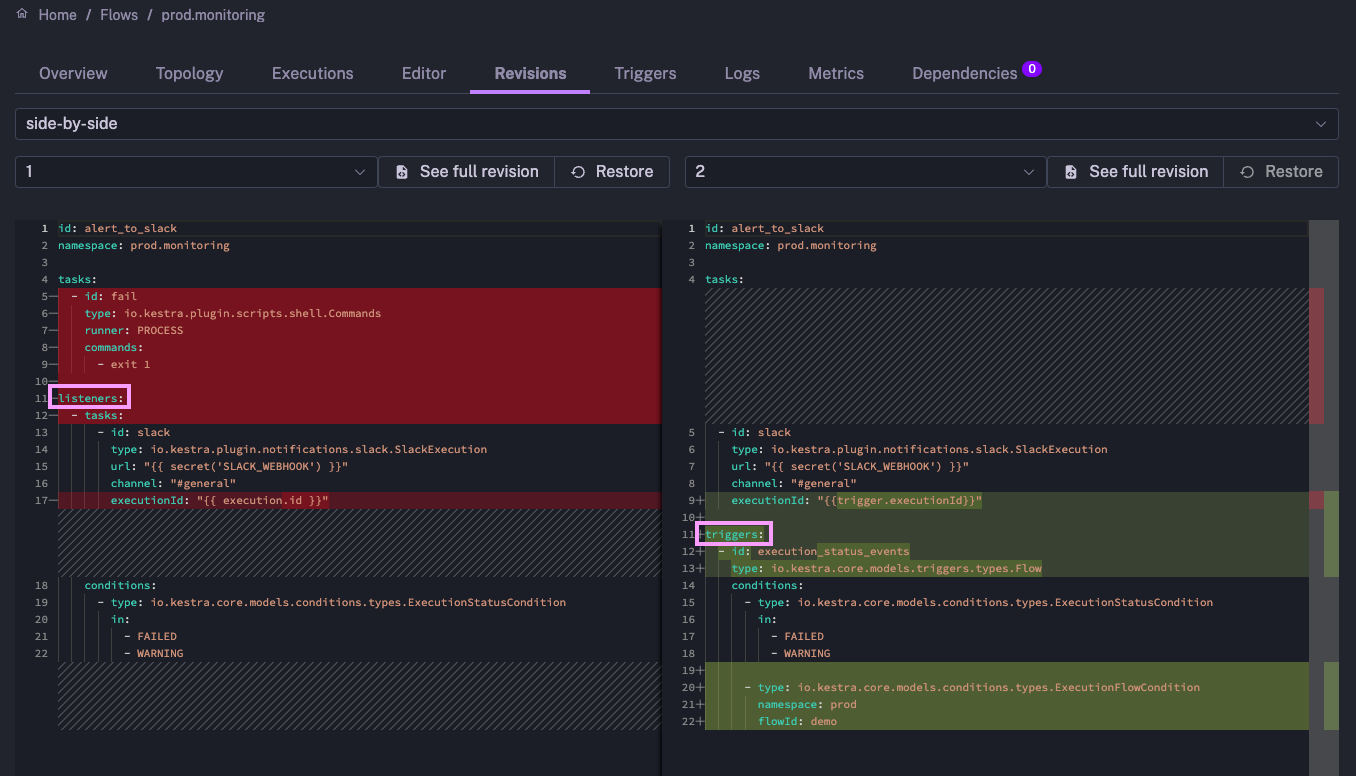Go to the Triggers tab
Screen dimensions: 1356x776
[x=645, y=73]
